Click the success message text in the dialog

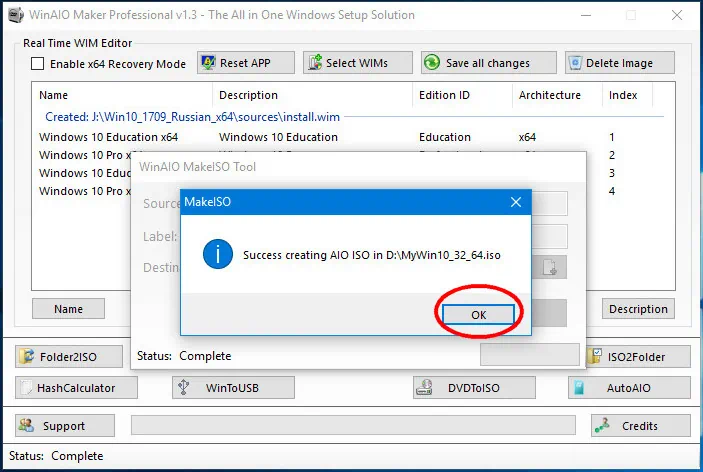[372, 255]
